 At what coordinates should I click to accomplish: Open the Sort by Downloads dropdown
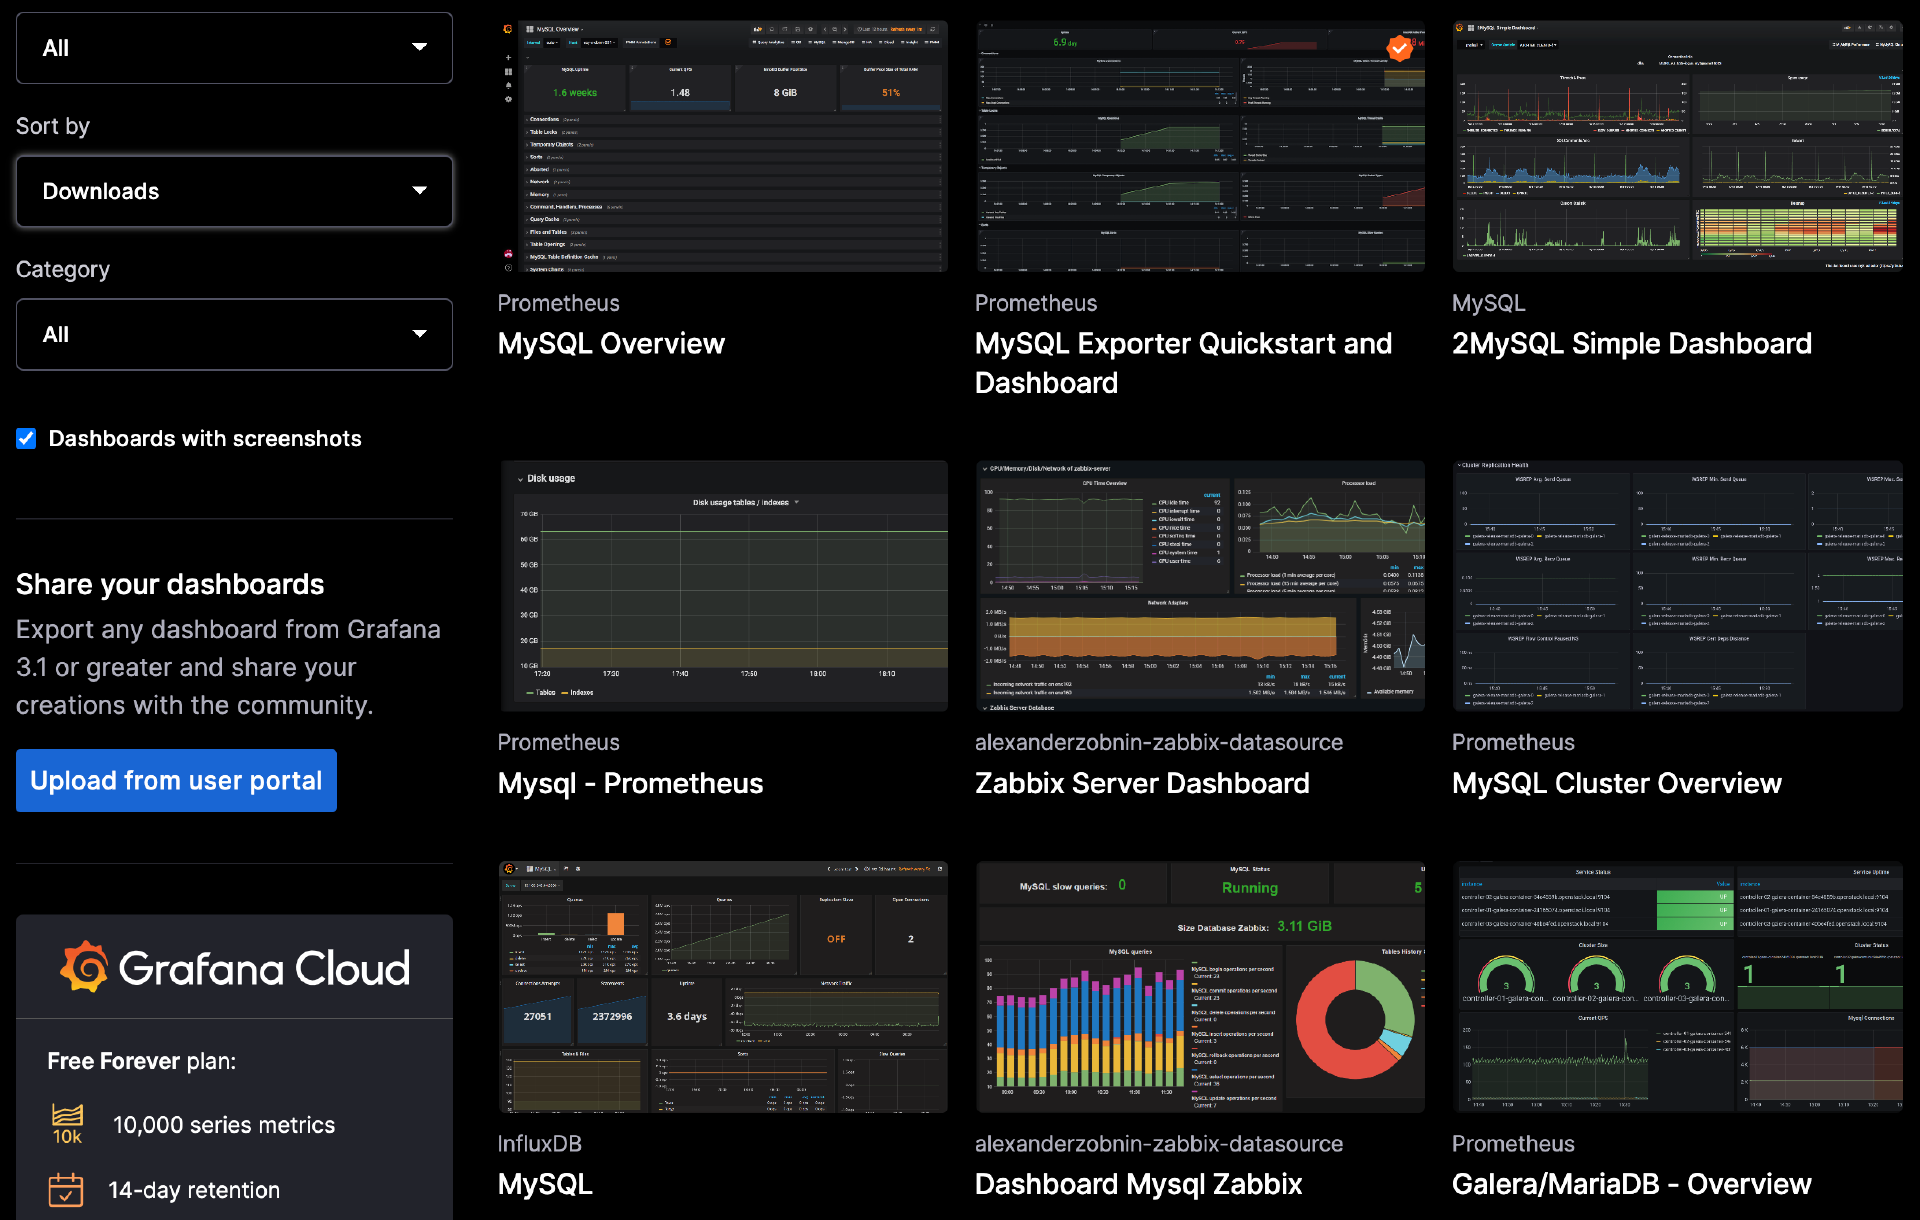pos(234,191)
